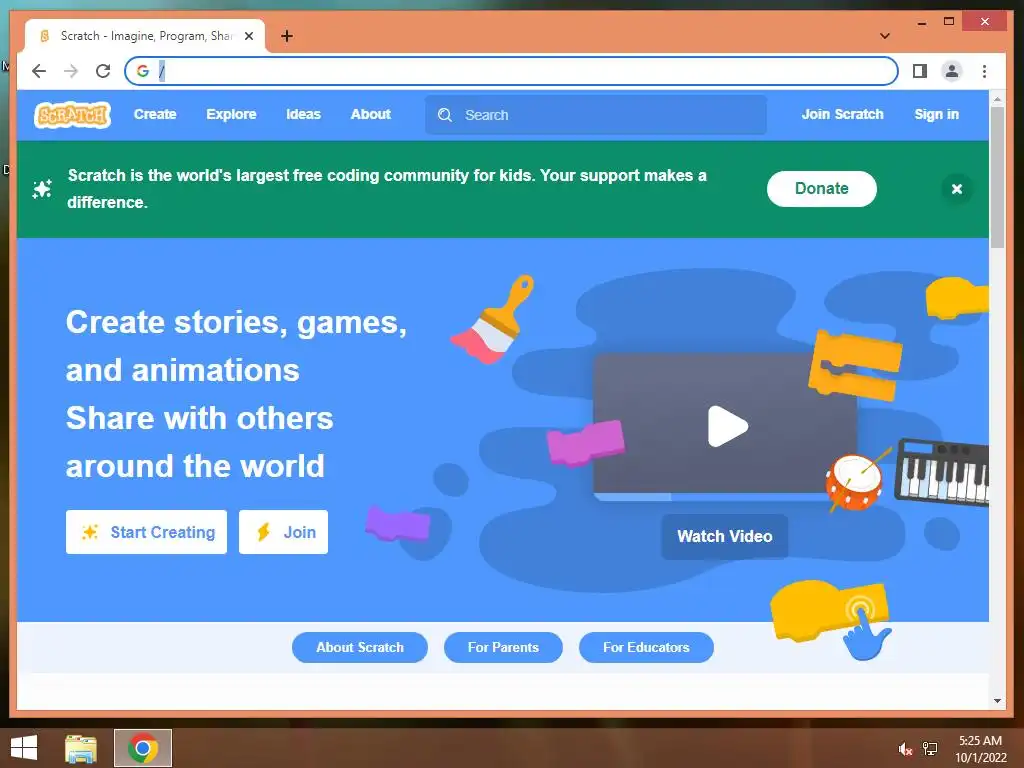Open the Chrome profile avatar icon
The image size is (1024, 768).
(x=952, y=71)
